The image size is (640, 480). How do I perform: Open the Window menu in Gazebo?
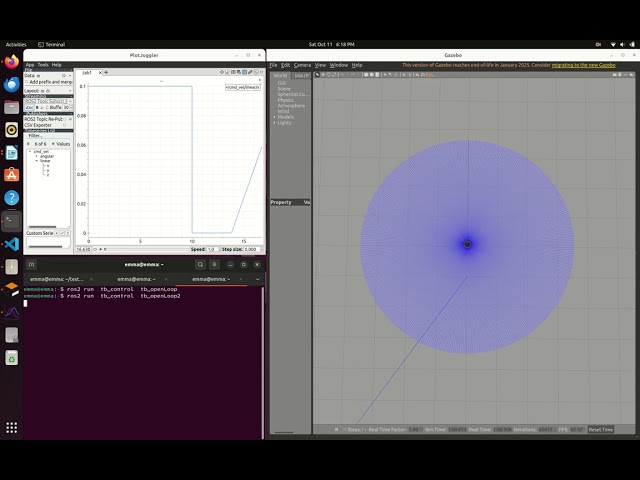click(x=338, y=65)
